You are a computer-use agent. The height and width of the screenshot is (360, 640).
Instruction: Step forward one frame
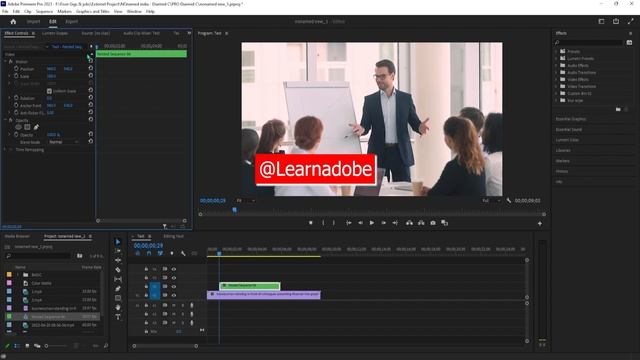tap(383, 223)
